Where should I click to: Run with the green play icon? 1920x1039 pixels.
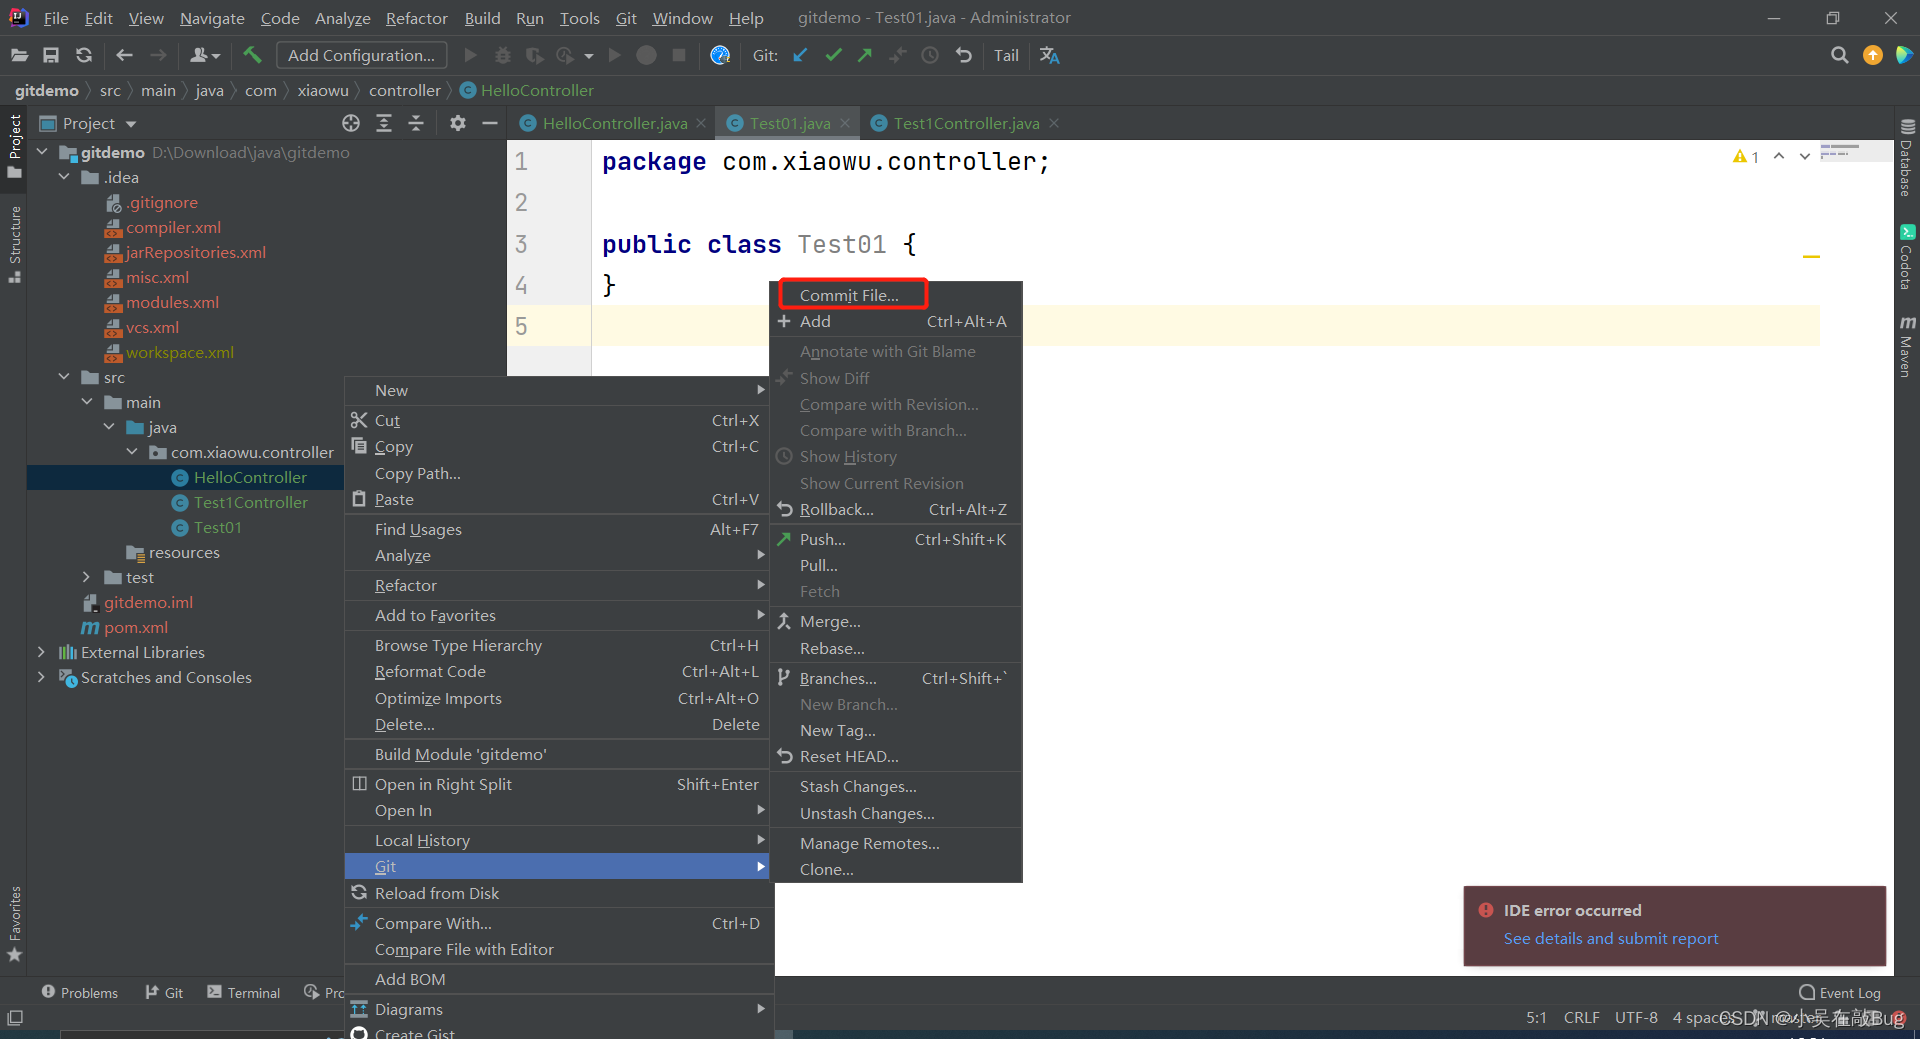(471, 56)
